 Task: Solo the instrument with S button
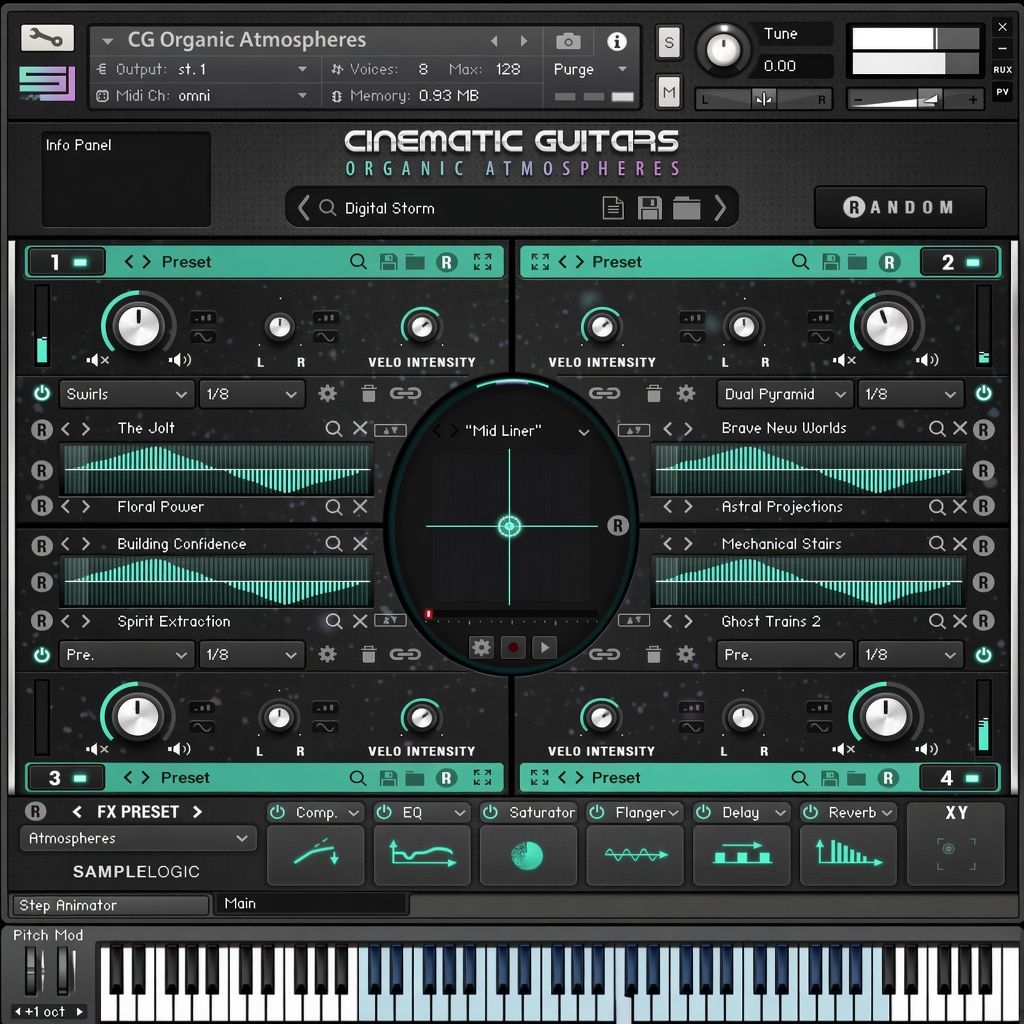pos(669,43)
